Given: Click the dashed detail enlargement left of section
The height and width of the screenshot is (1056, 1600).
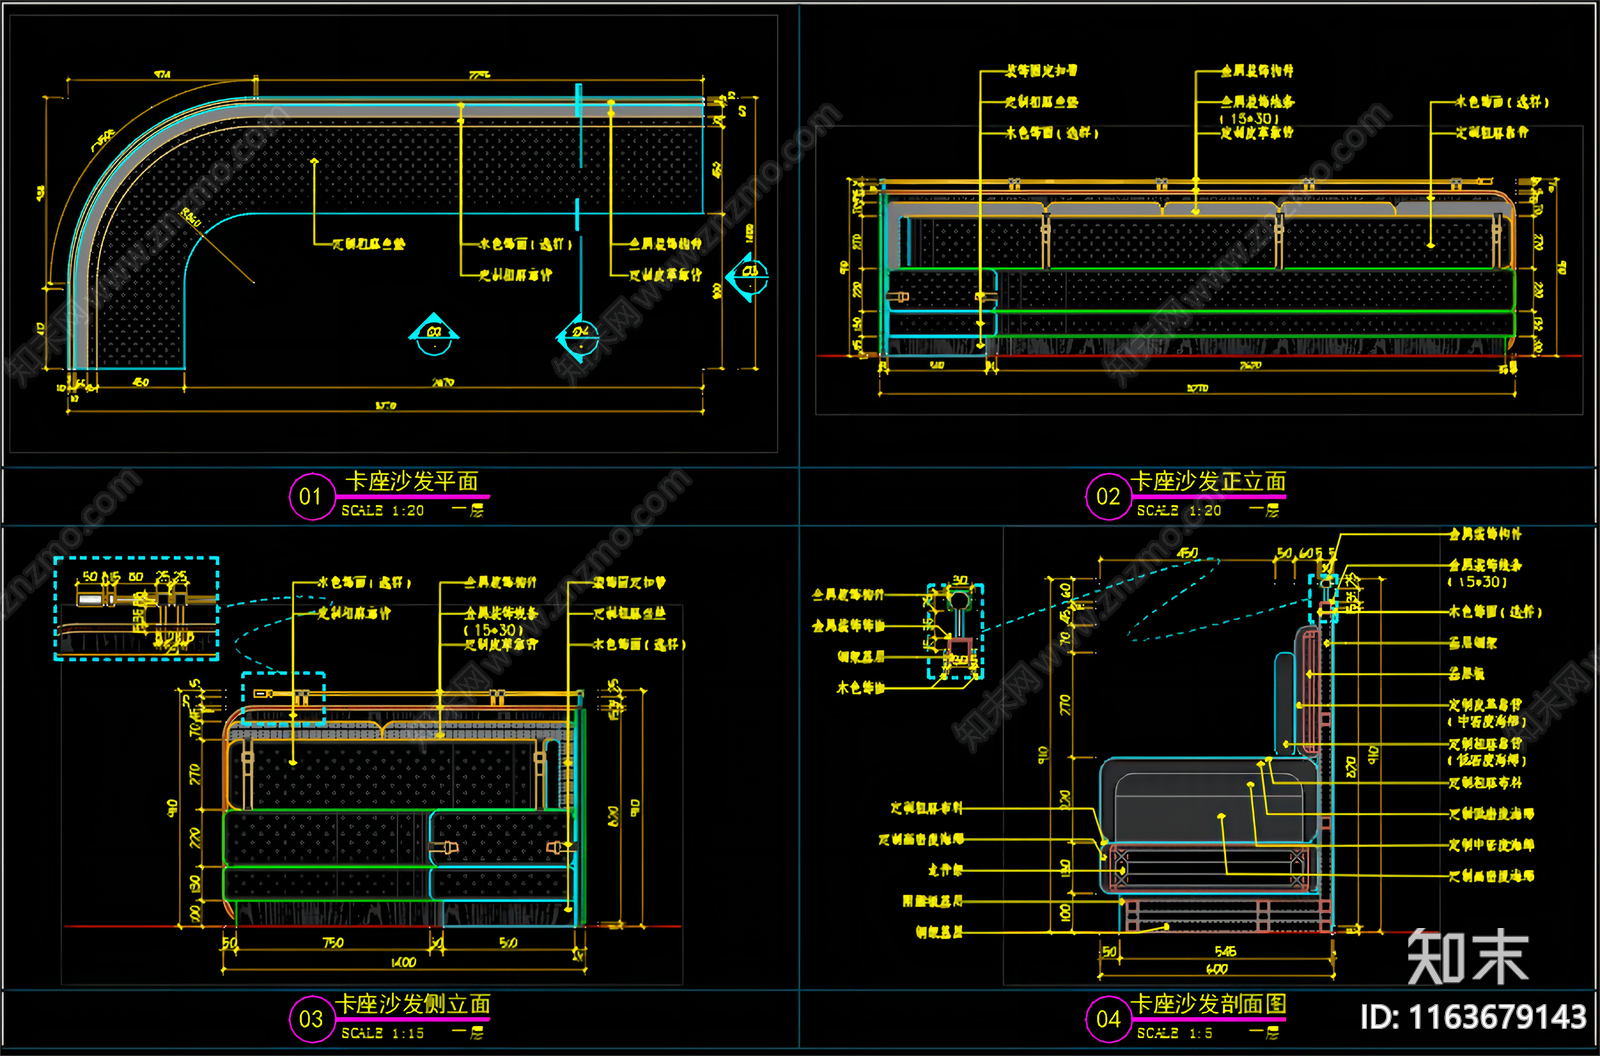Looking at the screenshot, I should (x=955, y=632).
